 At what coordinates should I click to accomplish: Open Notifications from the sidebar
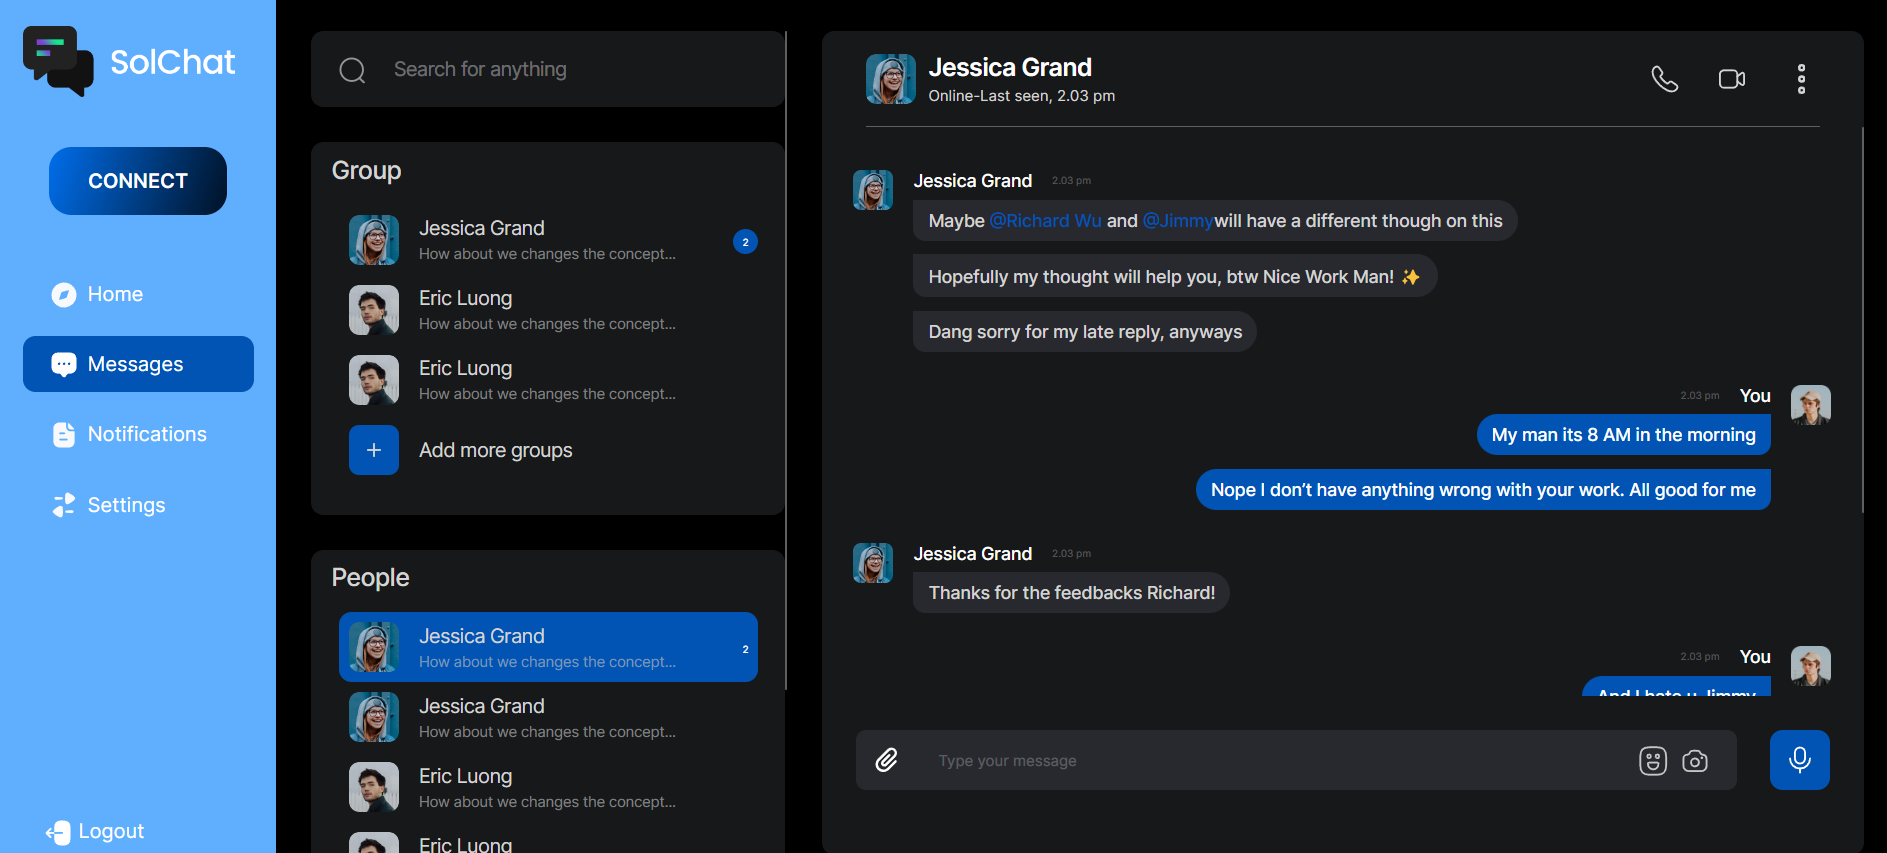coord(146,434)
